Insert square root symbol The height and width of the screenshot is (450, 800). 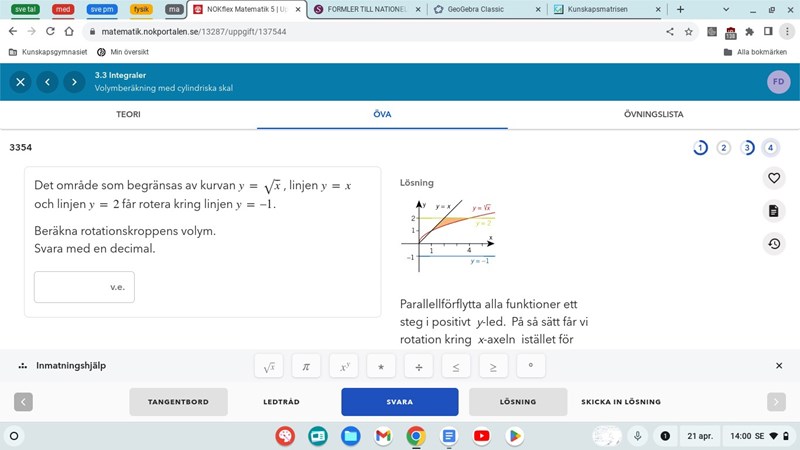pos(269,367)
